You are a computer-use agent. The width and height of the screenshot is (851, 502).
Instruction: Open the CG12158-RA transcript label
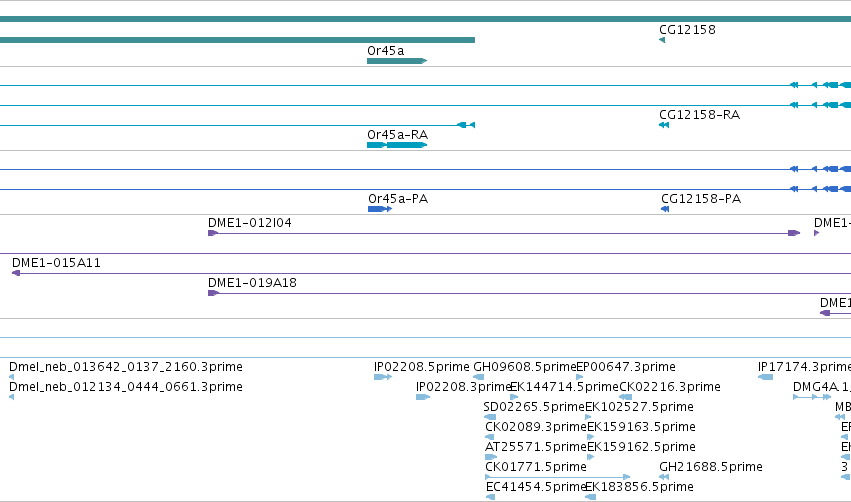click(699, 115)
